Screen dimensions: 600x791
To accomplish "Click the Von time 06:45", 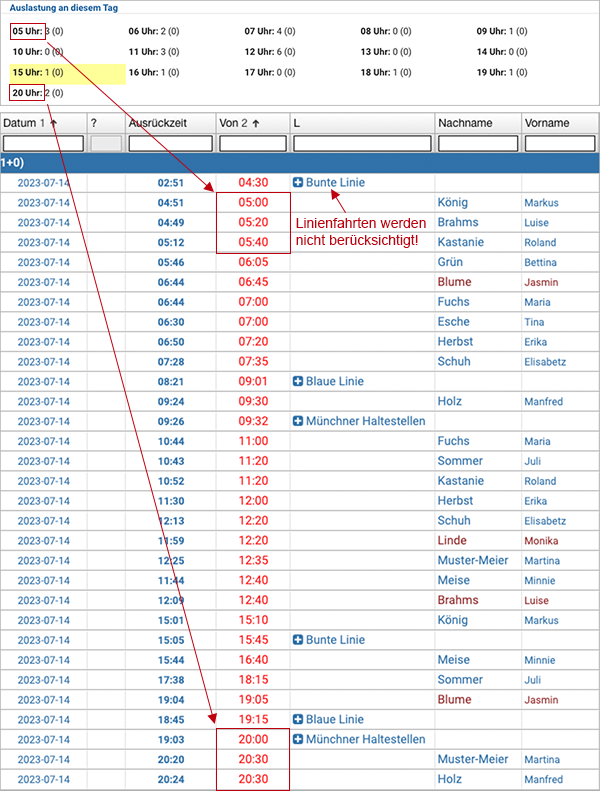I will pyautogui.click(x=253, y=282).
